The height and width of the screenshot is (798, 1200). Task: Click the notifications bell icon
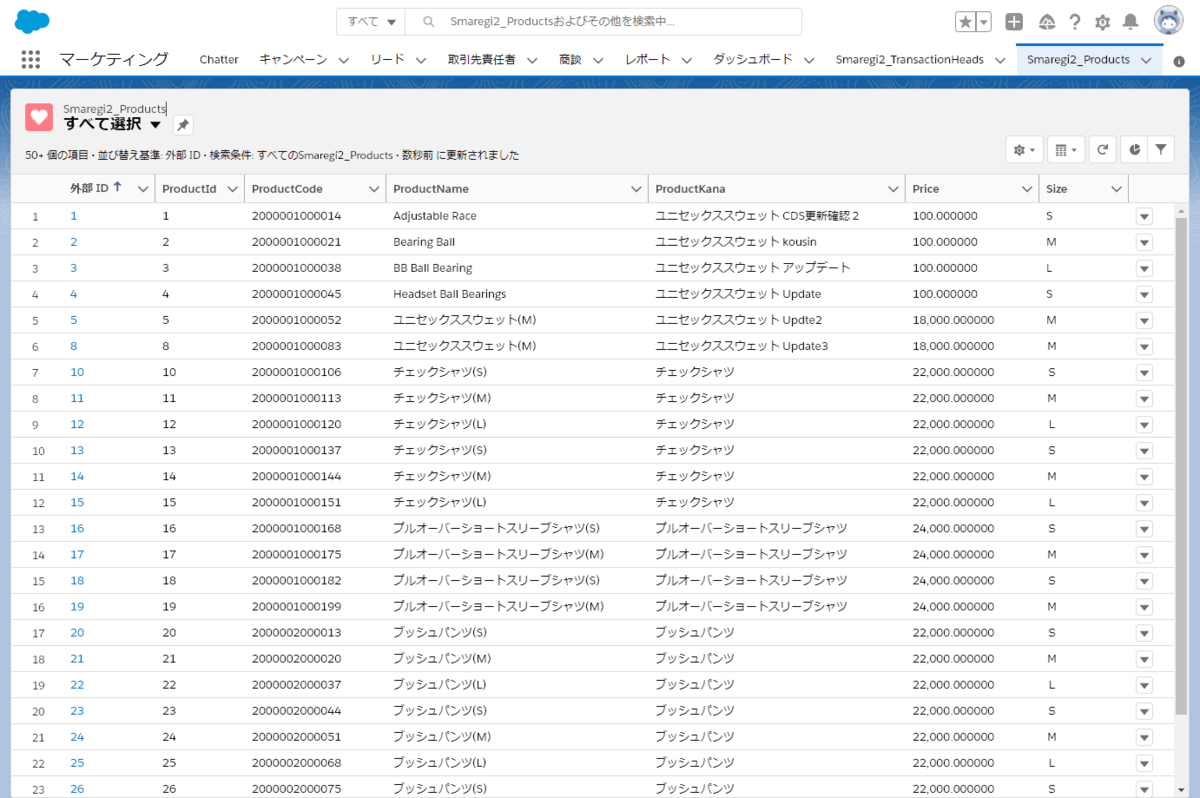(x=1130, y=22)
